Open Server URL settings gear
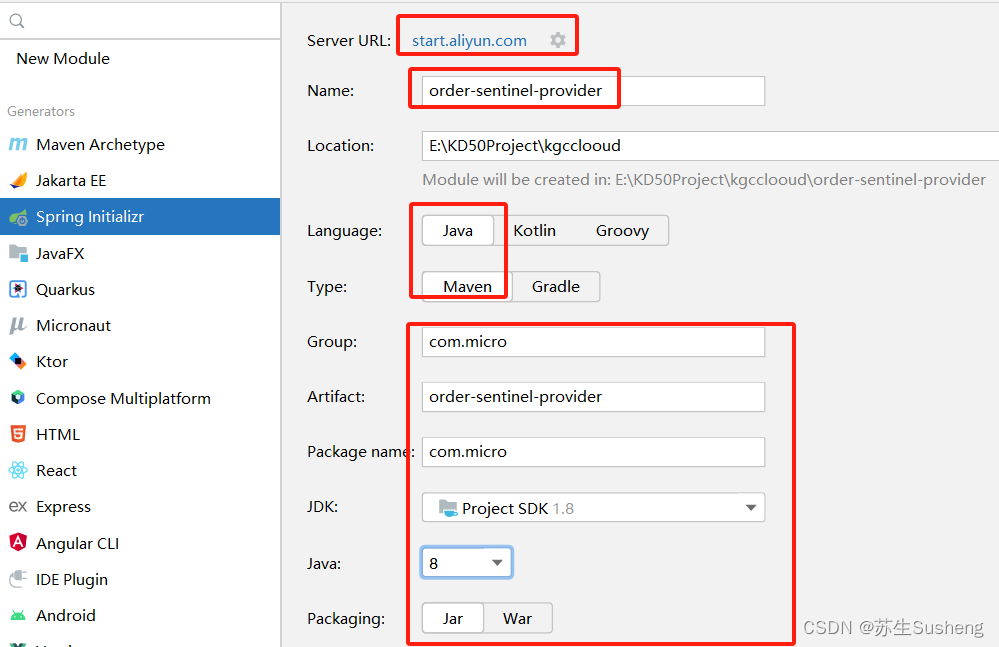The width and height of the screenshot is (999, 647). [x=558, y=40]
